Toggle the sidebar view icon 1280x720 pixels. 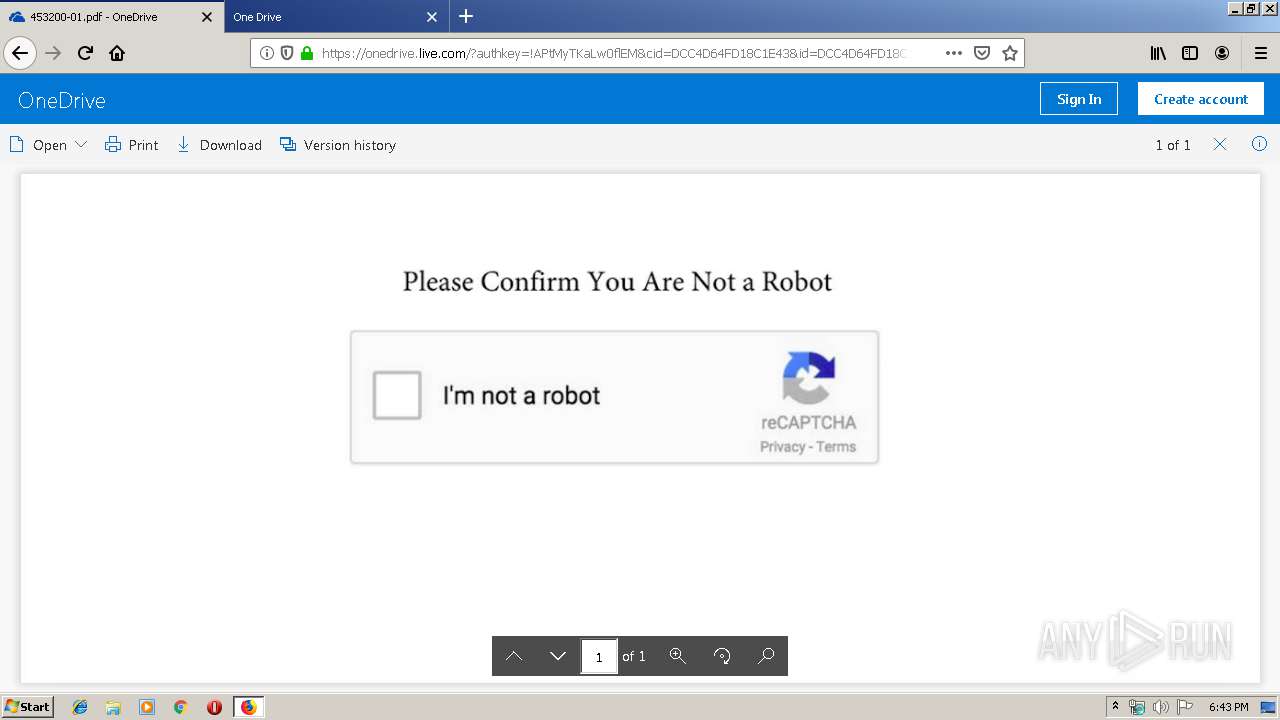click(1190, 53)
